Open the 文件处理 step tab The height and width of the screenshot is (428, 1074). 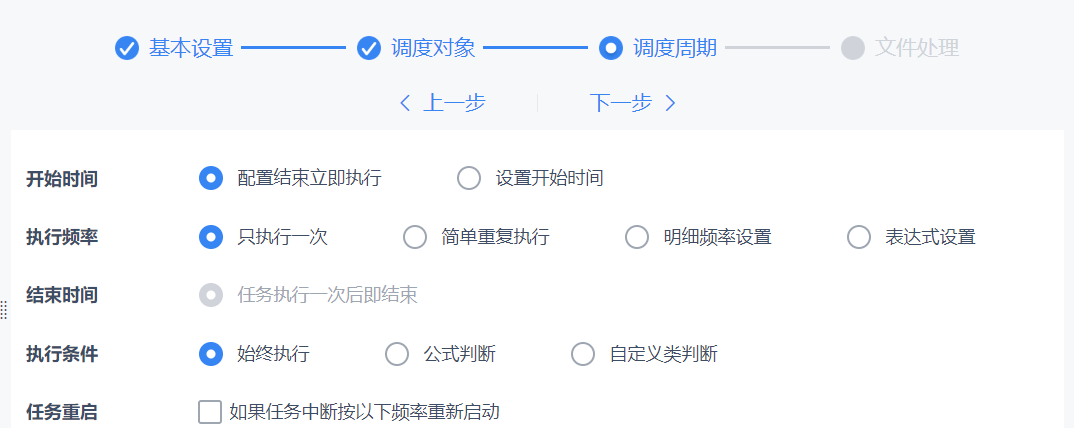[x=916, y=48]
